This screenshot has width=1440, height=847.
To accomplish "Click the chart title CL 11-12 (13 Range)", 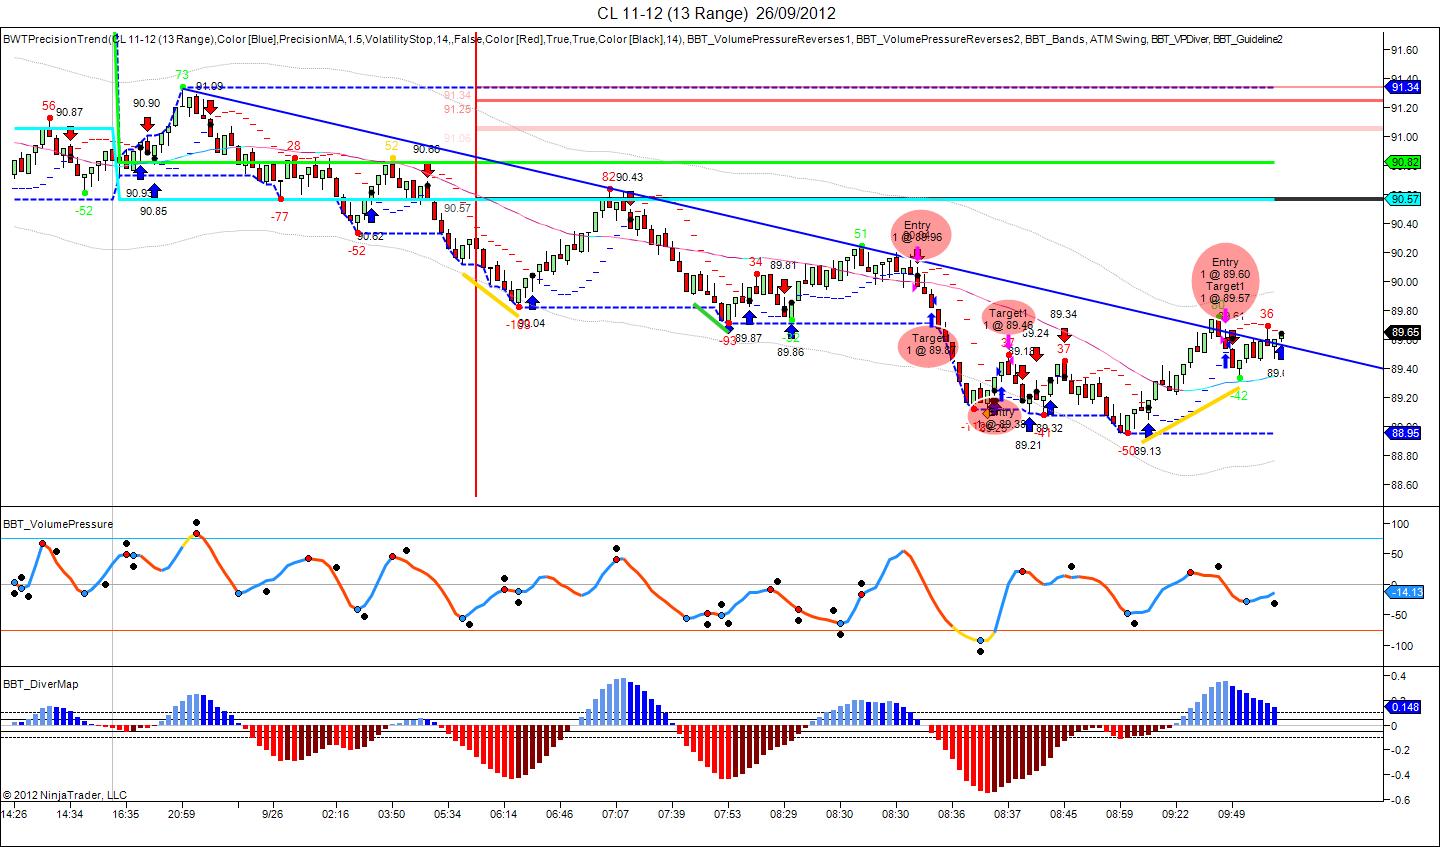I will (672, 13).
